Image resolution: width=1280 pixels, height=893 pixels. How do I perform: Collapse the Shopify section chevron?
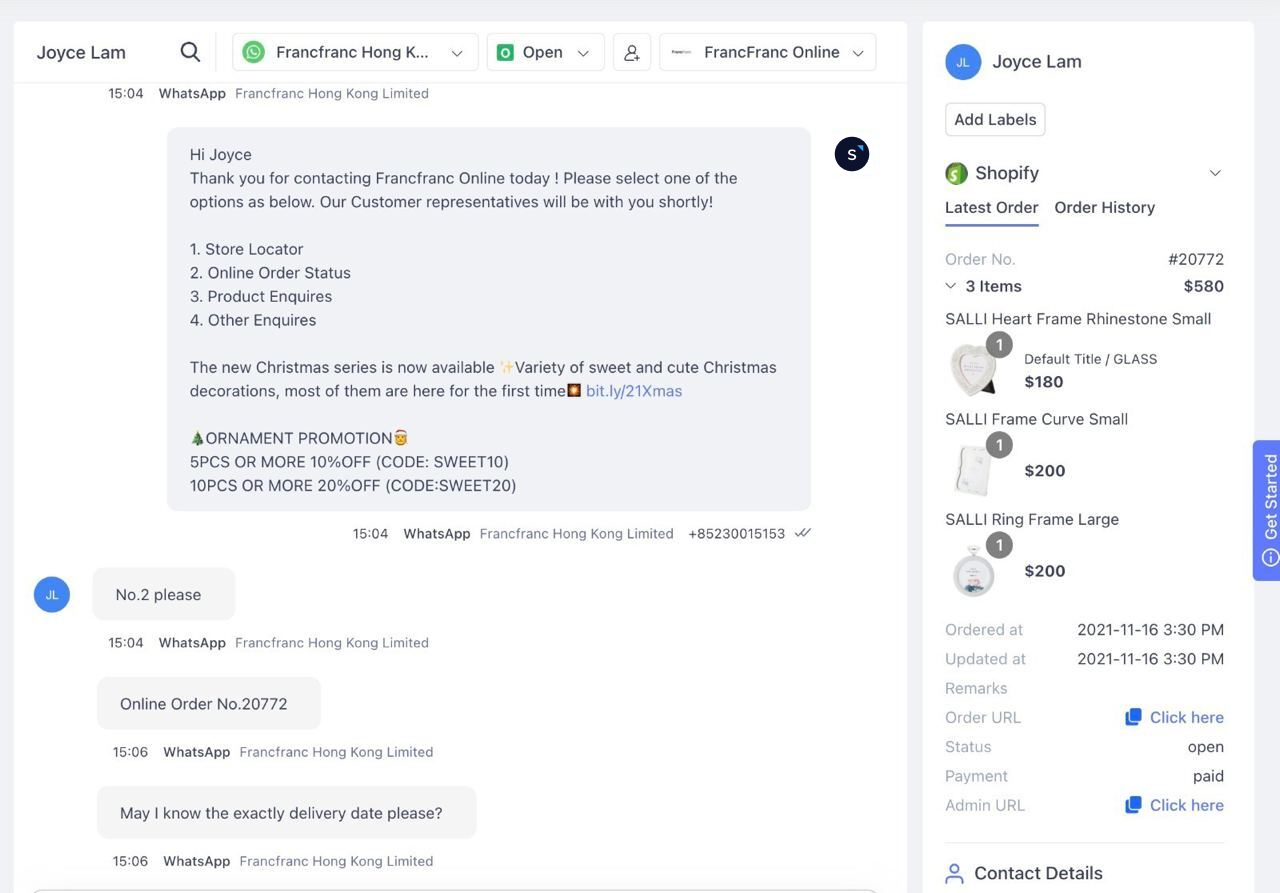tap(1215, 173)
